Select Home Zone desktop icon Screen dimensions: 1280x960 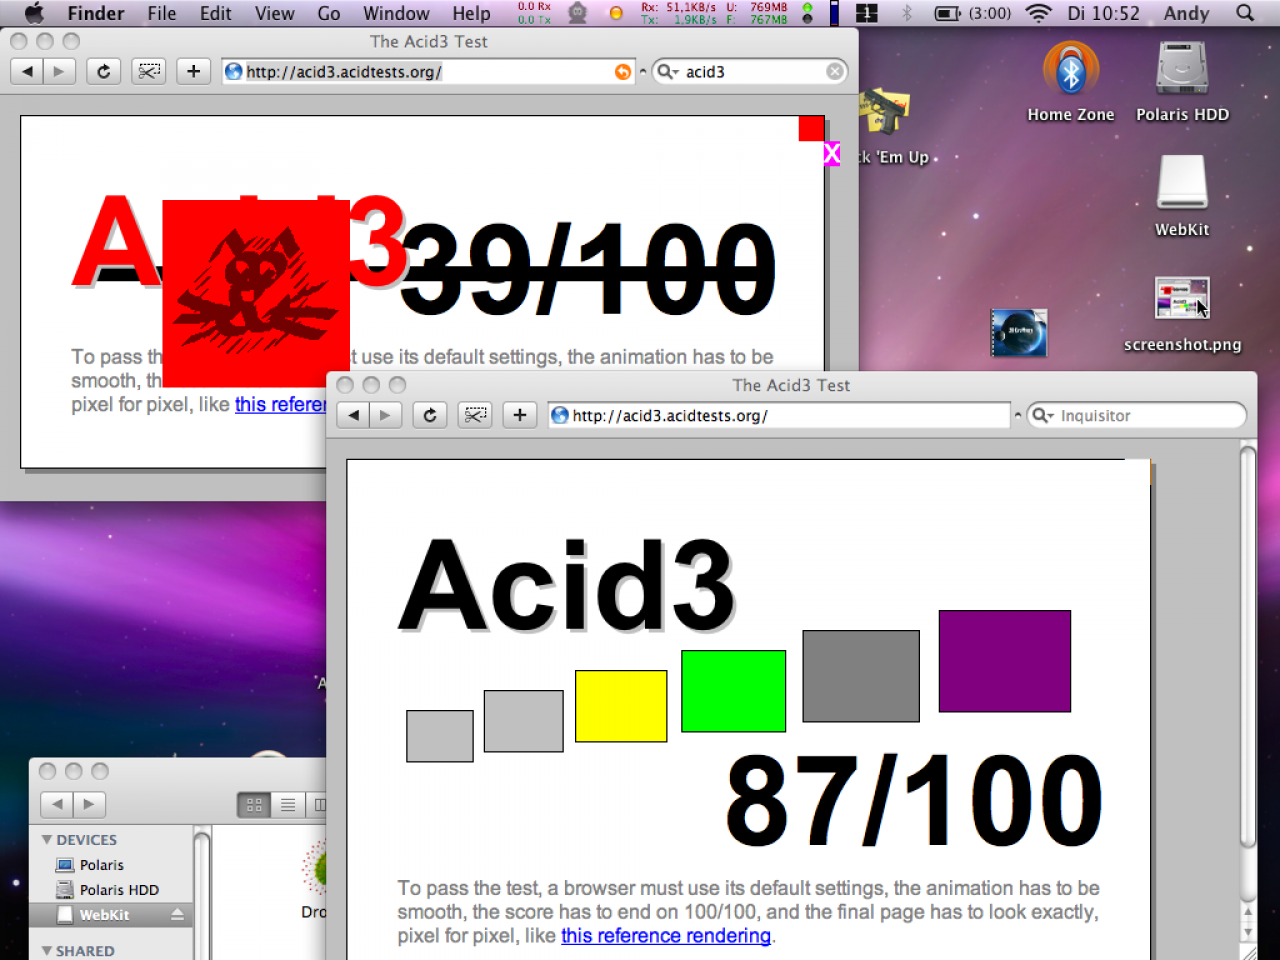1071,82
